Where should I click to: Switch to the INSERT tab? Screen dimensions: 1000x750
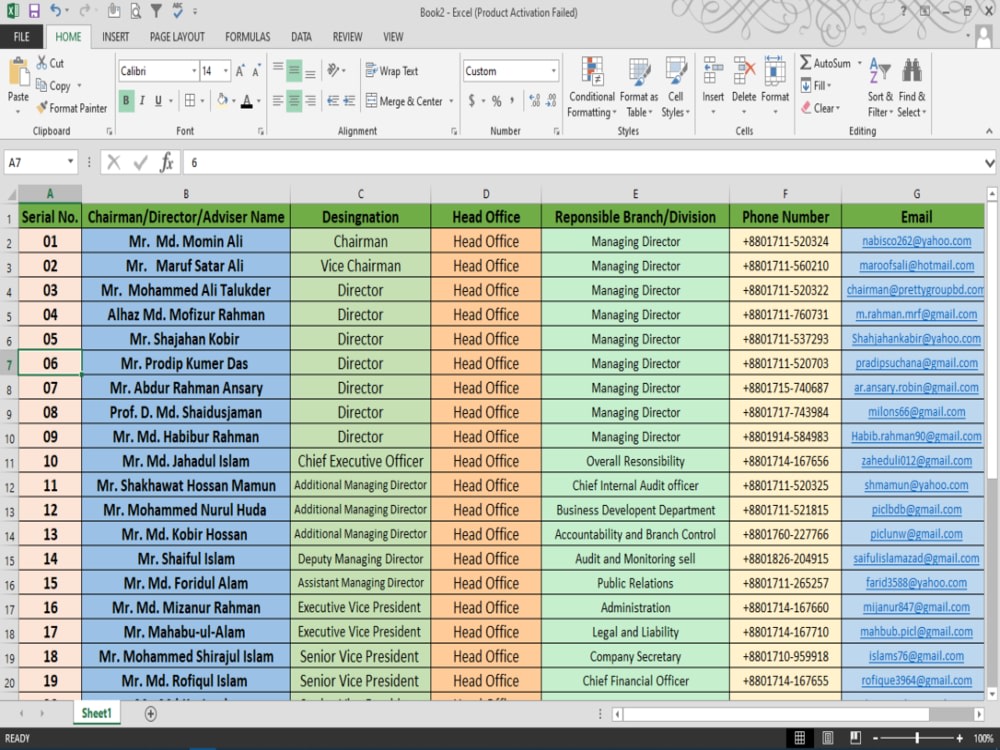115,36
